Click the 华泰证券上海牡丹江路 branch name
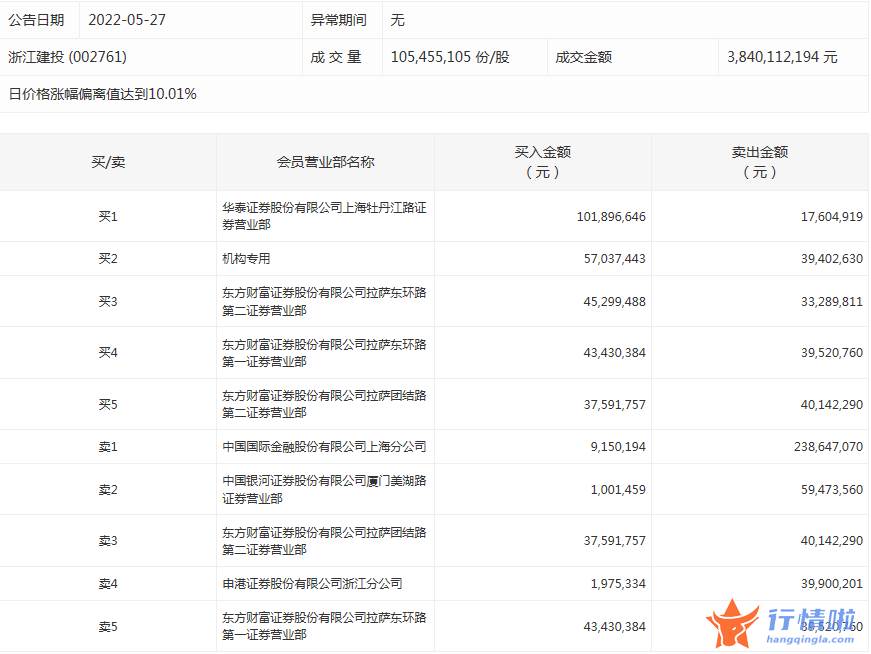The width and height of the screenshot is (871, 654). tap(324, 216)
